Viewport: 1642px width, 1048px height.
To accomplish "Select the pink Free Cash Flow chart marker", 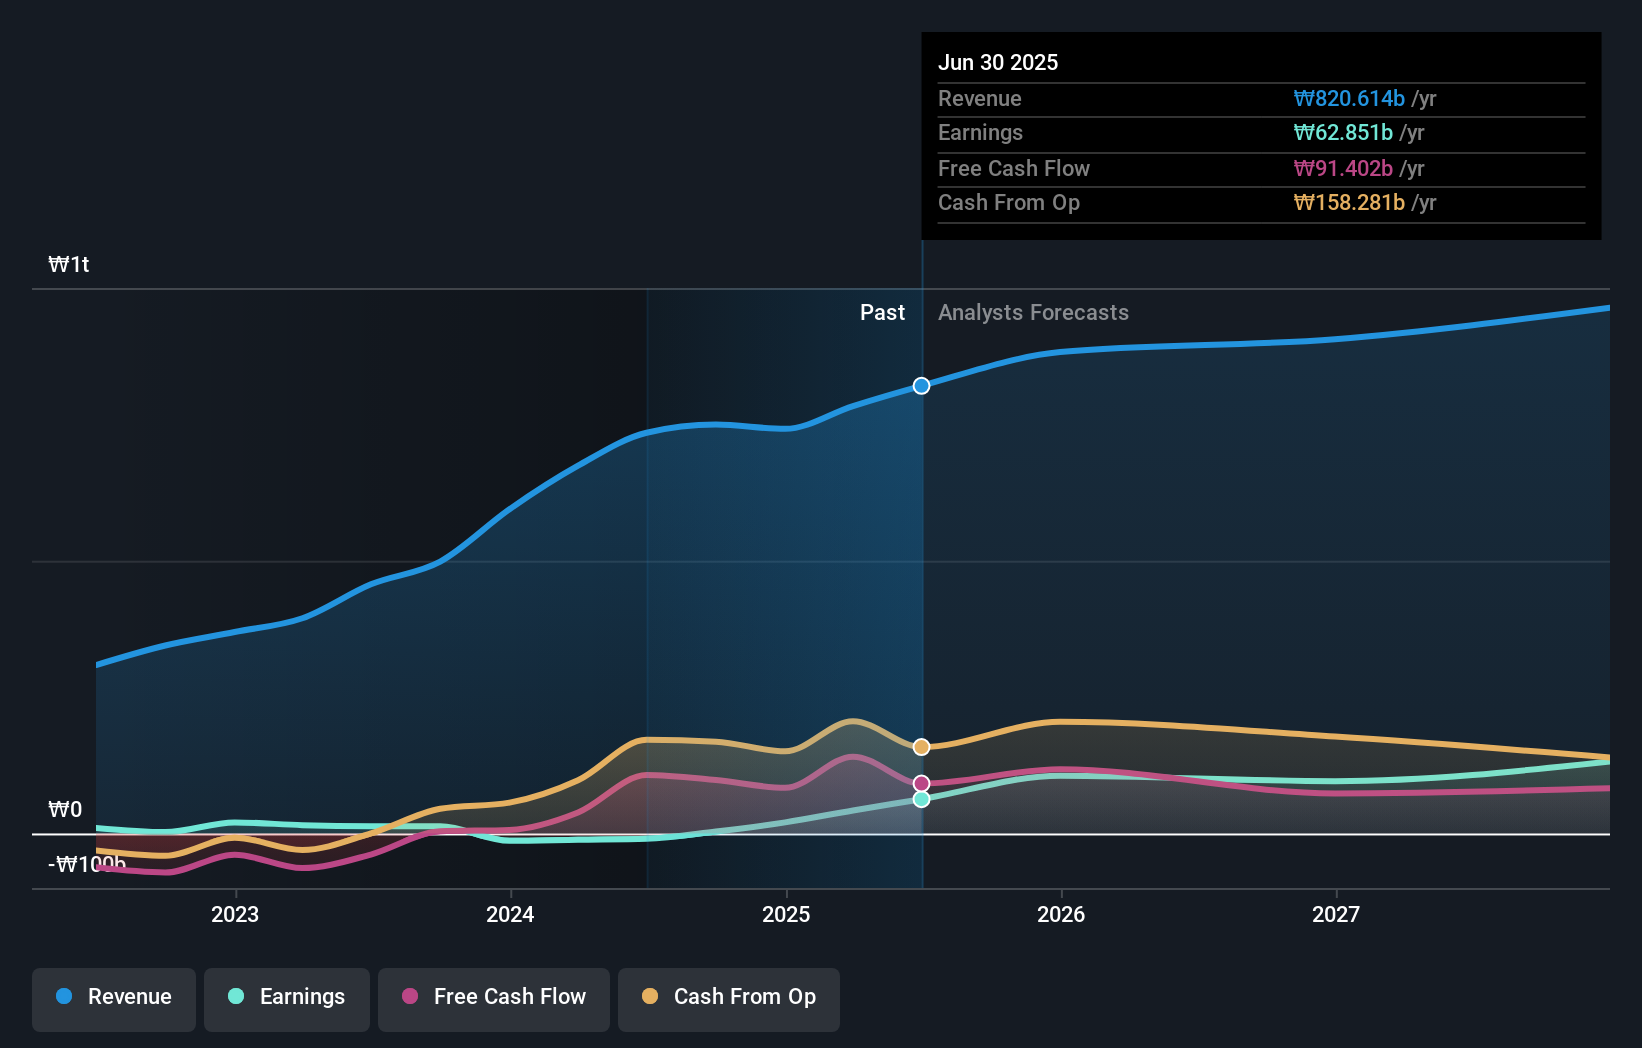I will (x=921, y=782).
